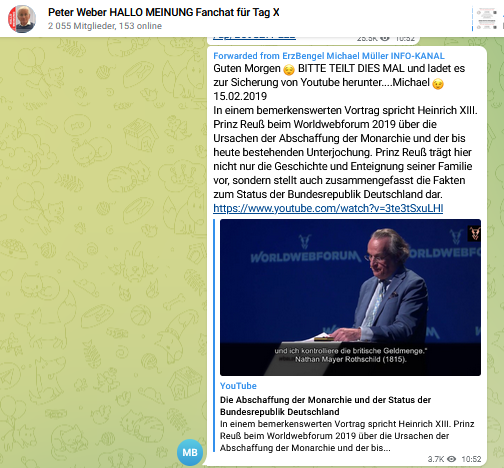Click the YouTube source label
The image size is (504, 468).
click(238, 386)
